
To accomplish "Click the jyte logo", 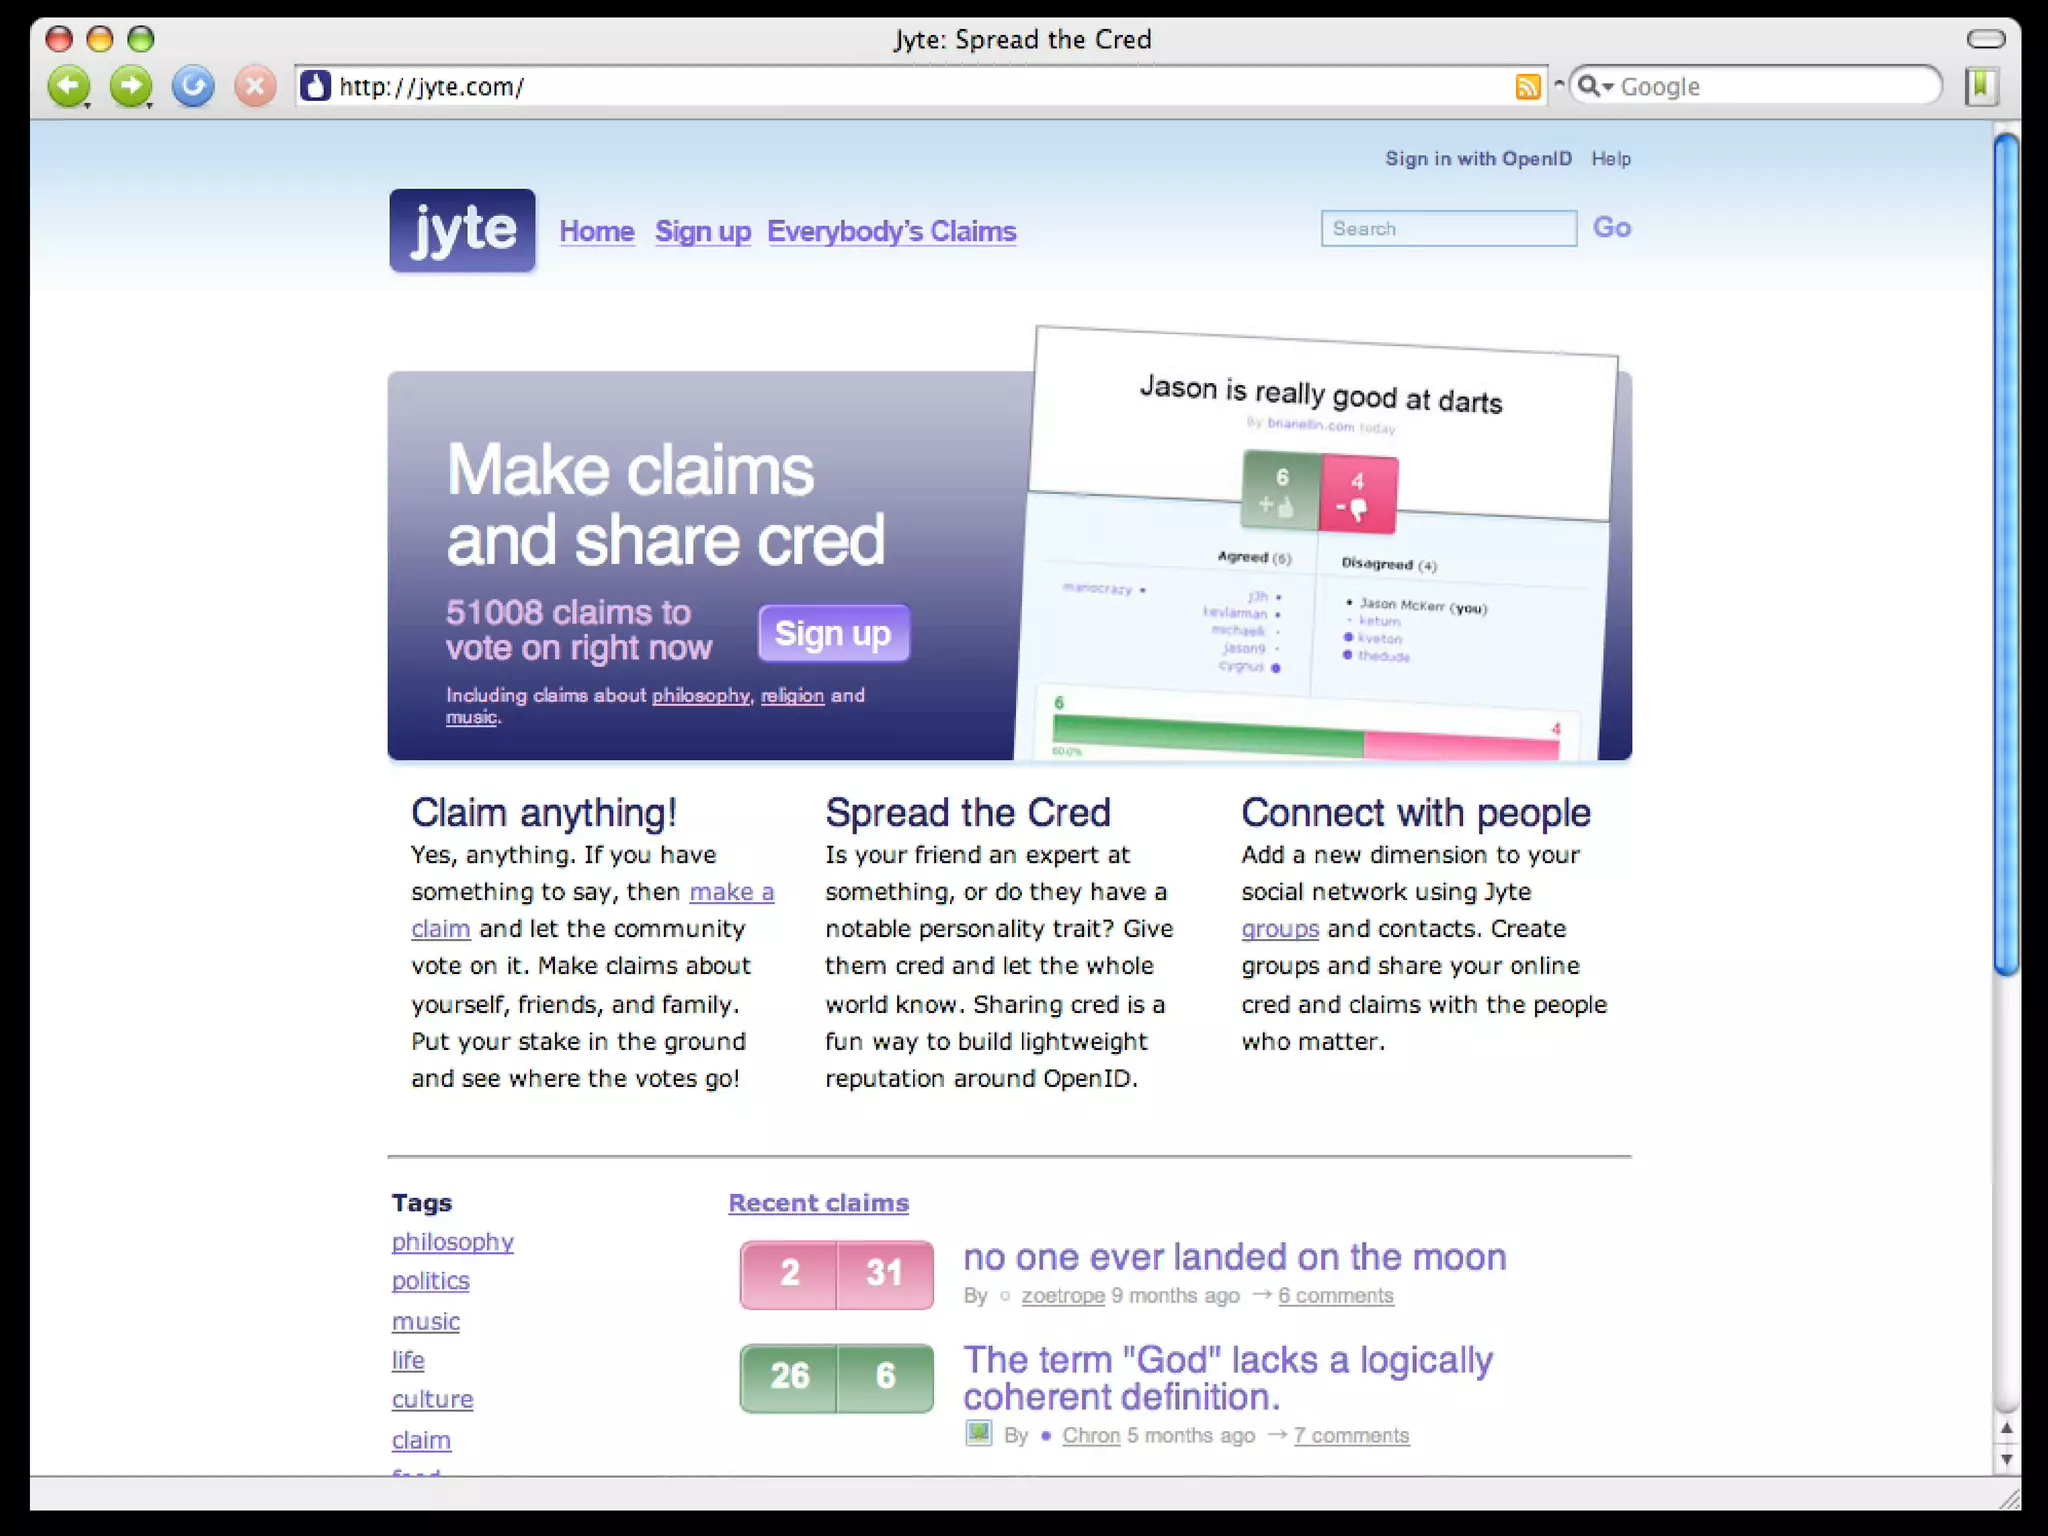I will click(x=462, y=230).
